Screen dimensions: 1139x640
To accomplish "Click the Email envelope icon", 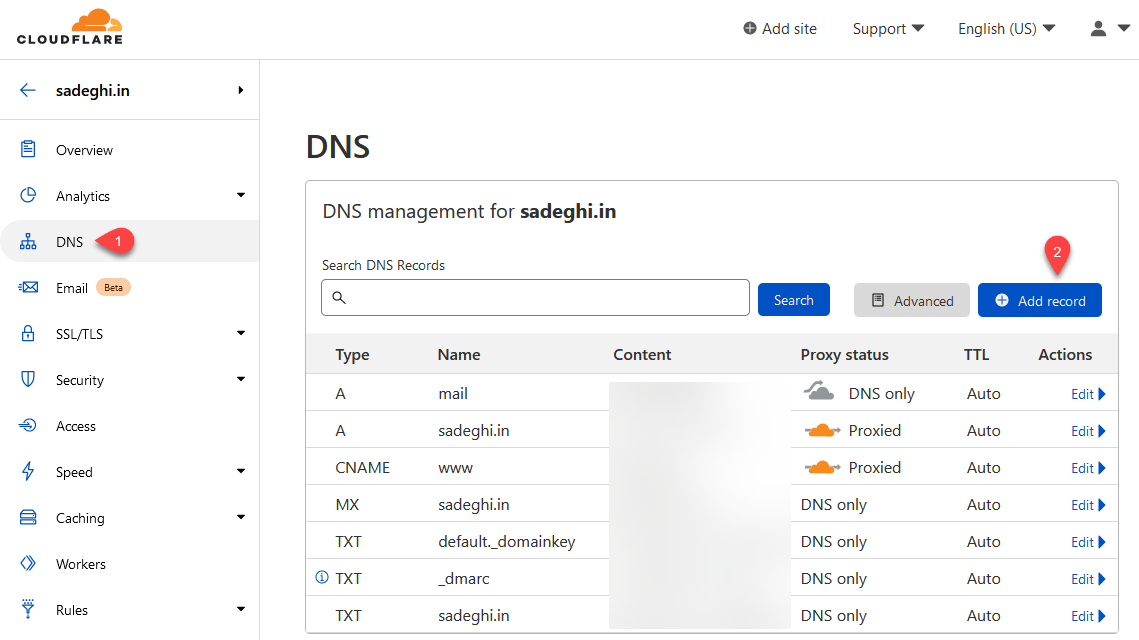I will click(x=28, y=288).
